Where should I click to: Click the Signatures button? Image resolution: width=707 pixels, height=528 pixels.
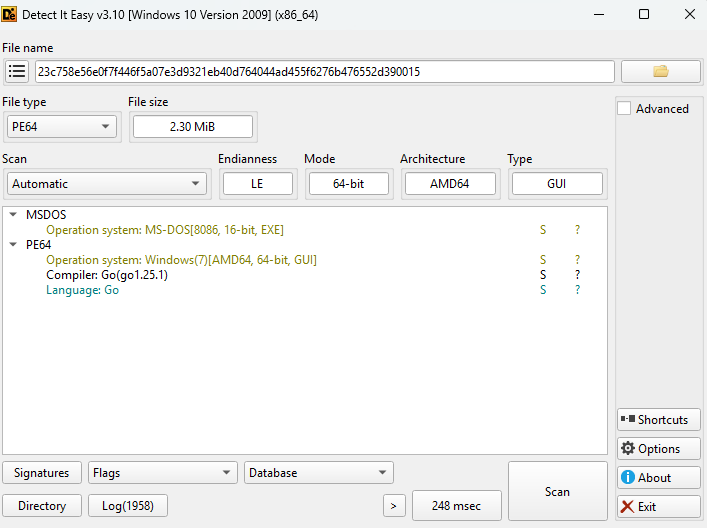[x=42, y=473]
